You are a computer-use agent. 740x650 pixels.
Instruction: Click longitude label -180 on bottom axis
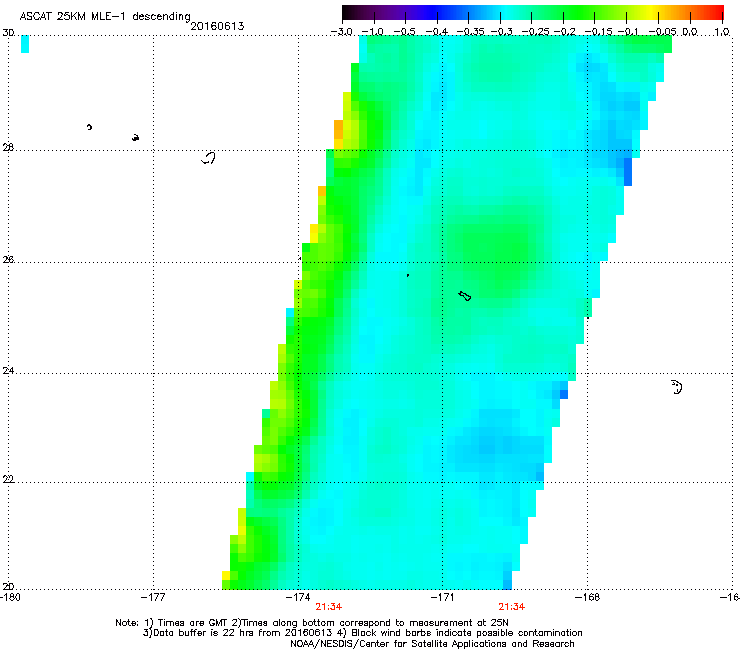10,597
